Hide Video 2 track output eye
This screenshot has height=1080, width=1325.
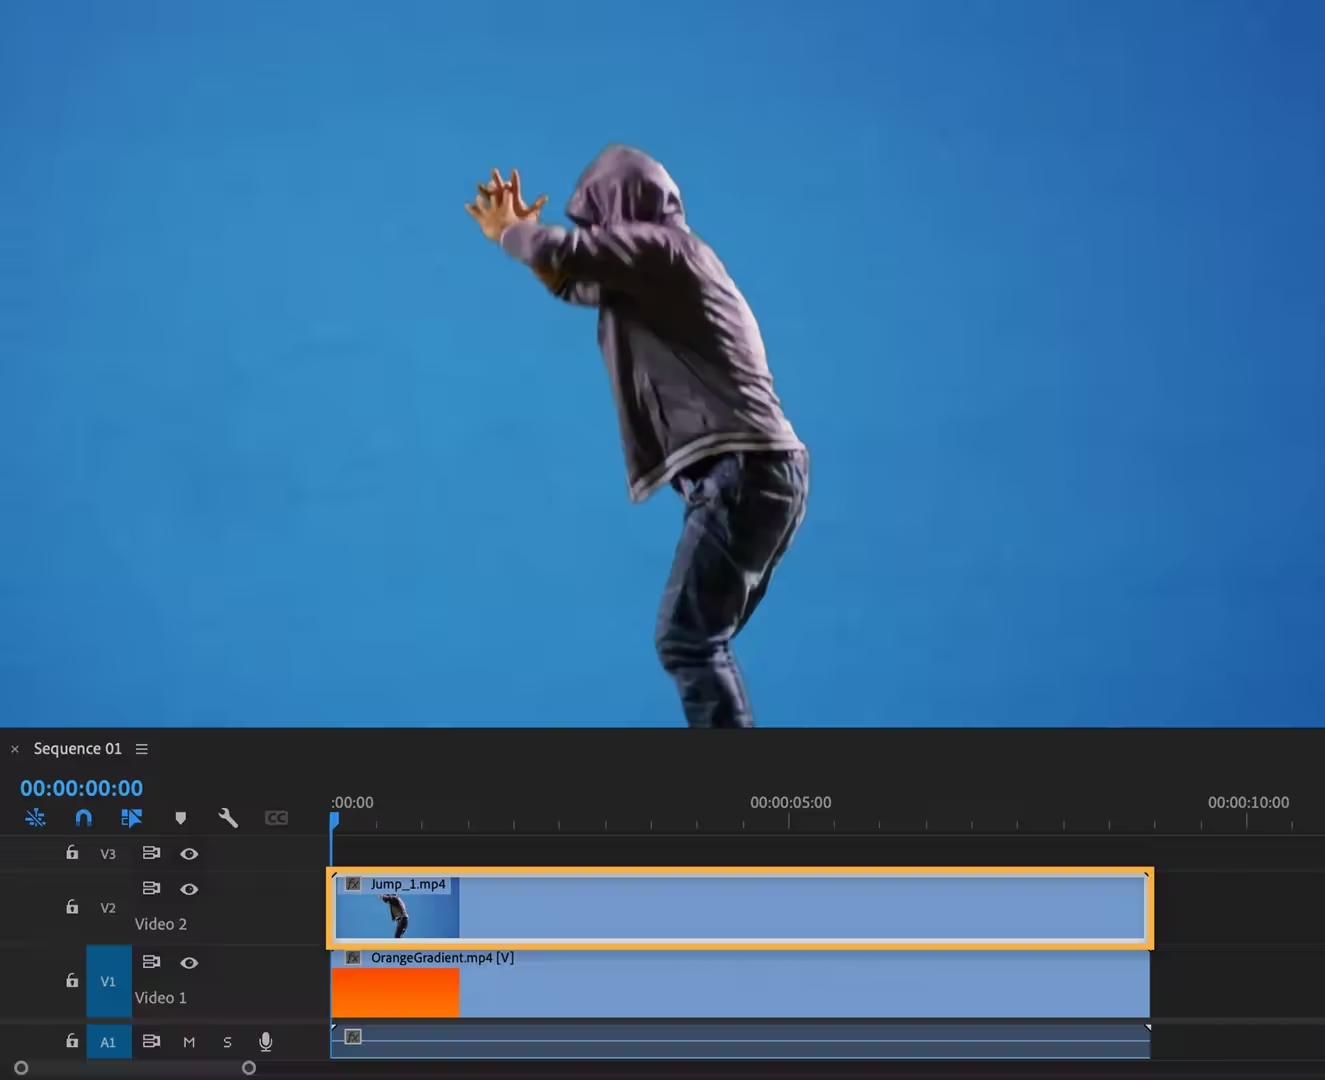(x=189, y=889)
